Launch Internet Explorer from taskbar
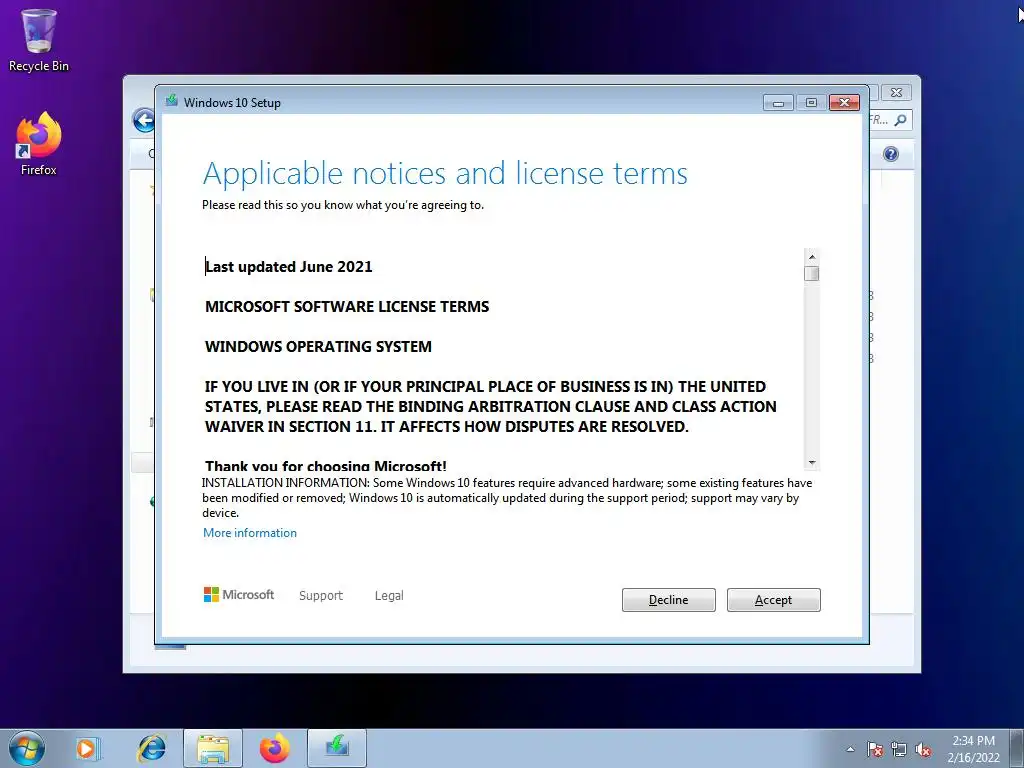1024x768 pixels. [152, 748]
